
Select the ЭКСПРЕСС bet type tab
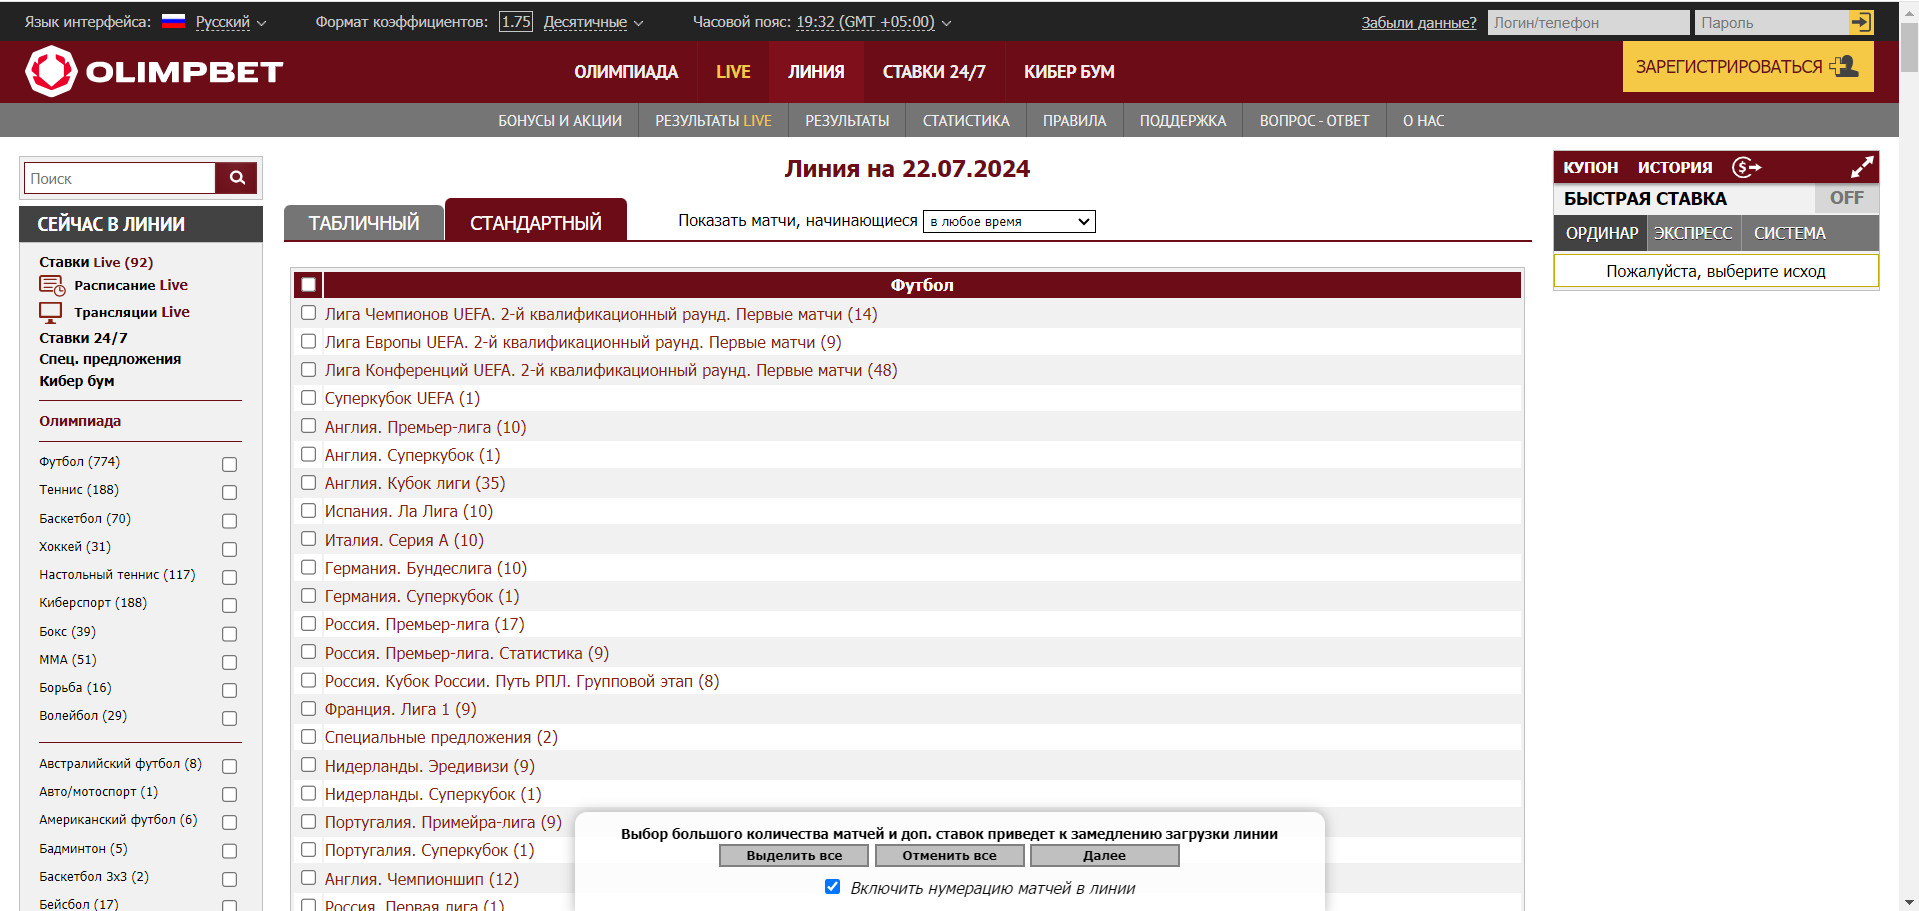[x=1693, y=233]
